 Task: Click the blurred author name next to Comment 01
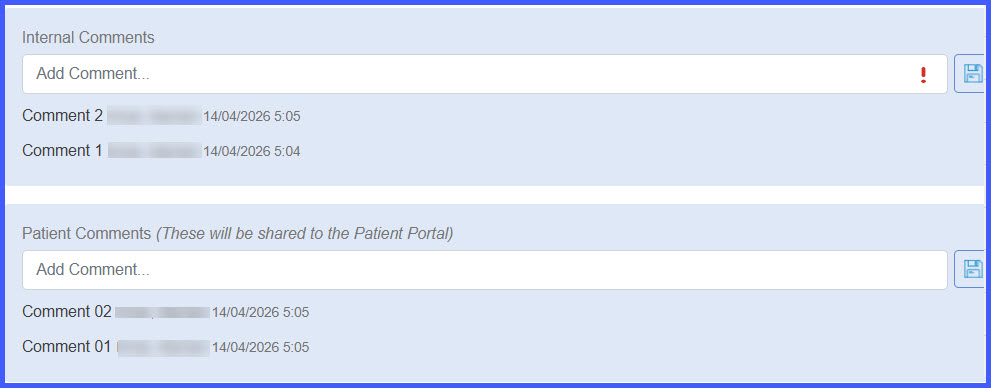[x=163, y=347]
